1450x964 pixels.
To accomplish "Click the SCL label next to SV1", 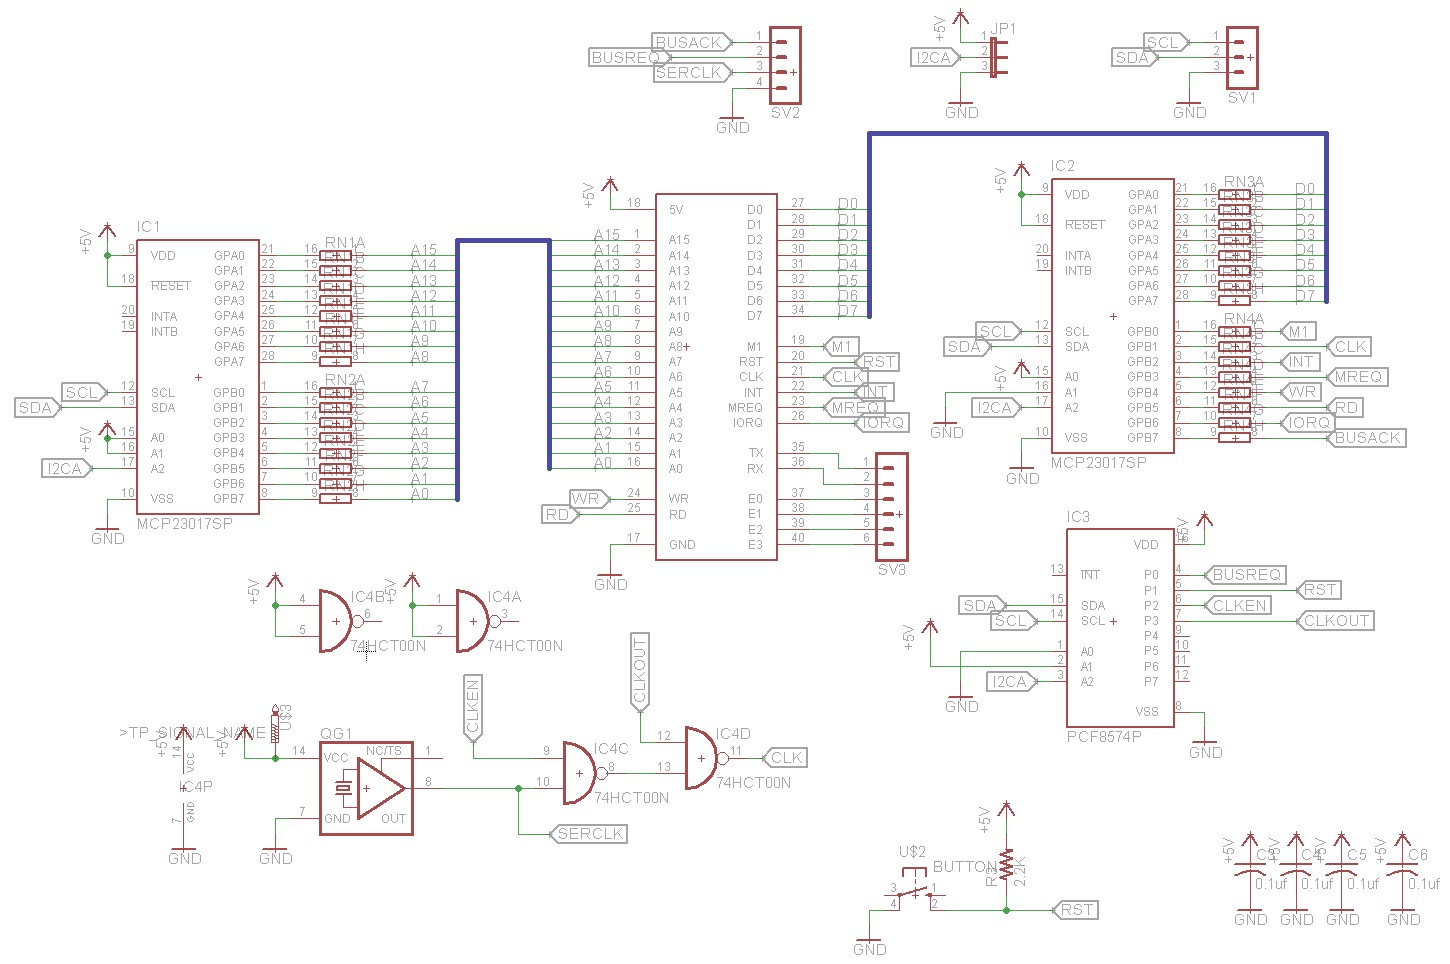I will (1166, 42).
